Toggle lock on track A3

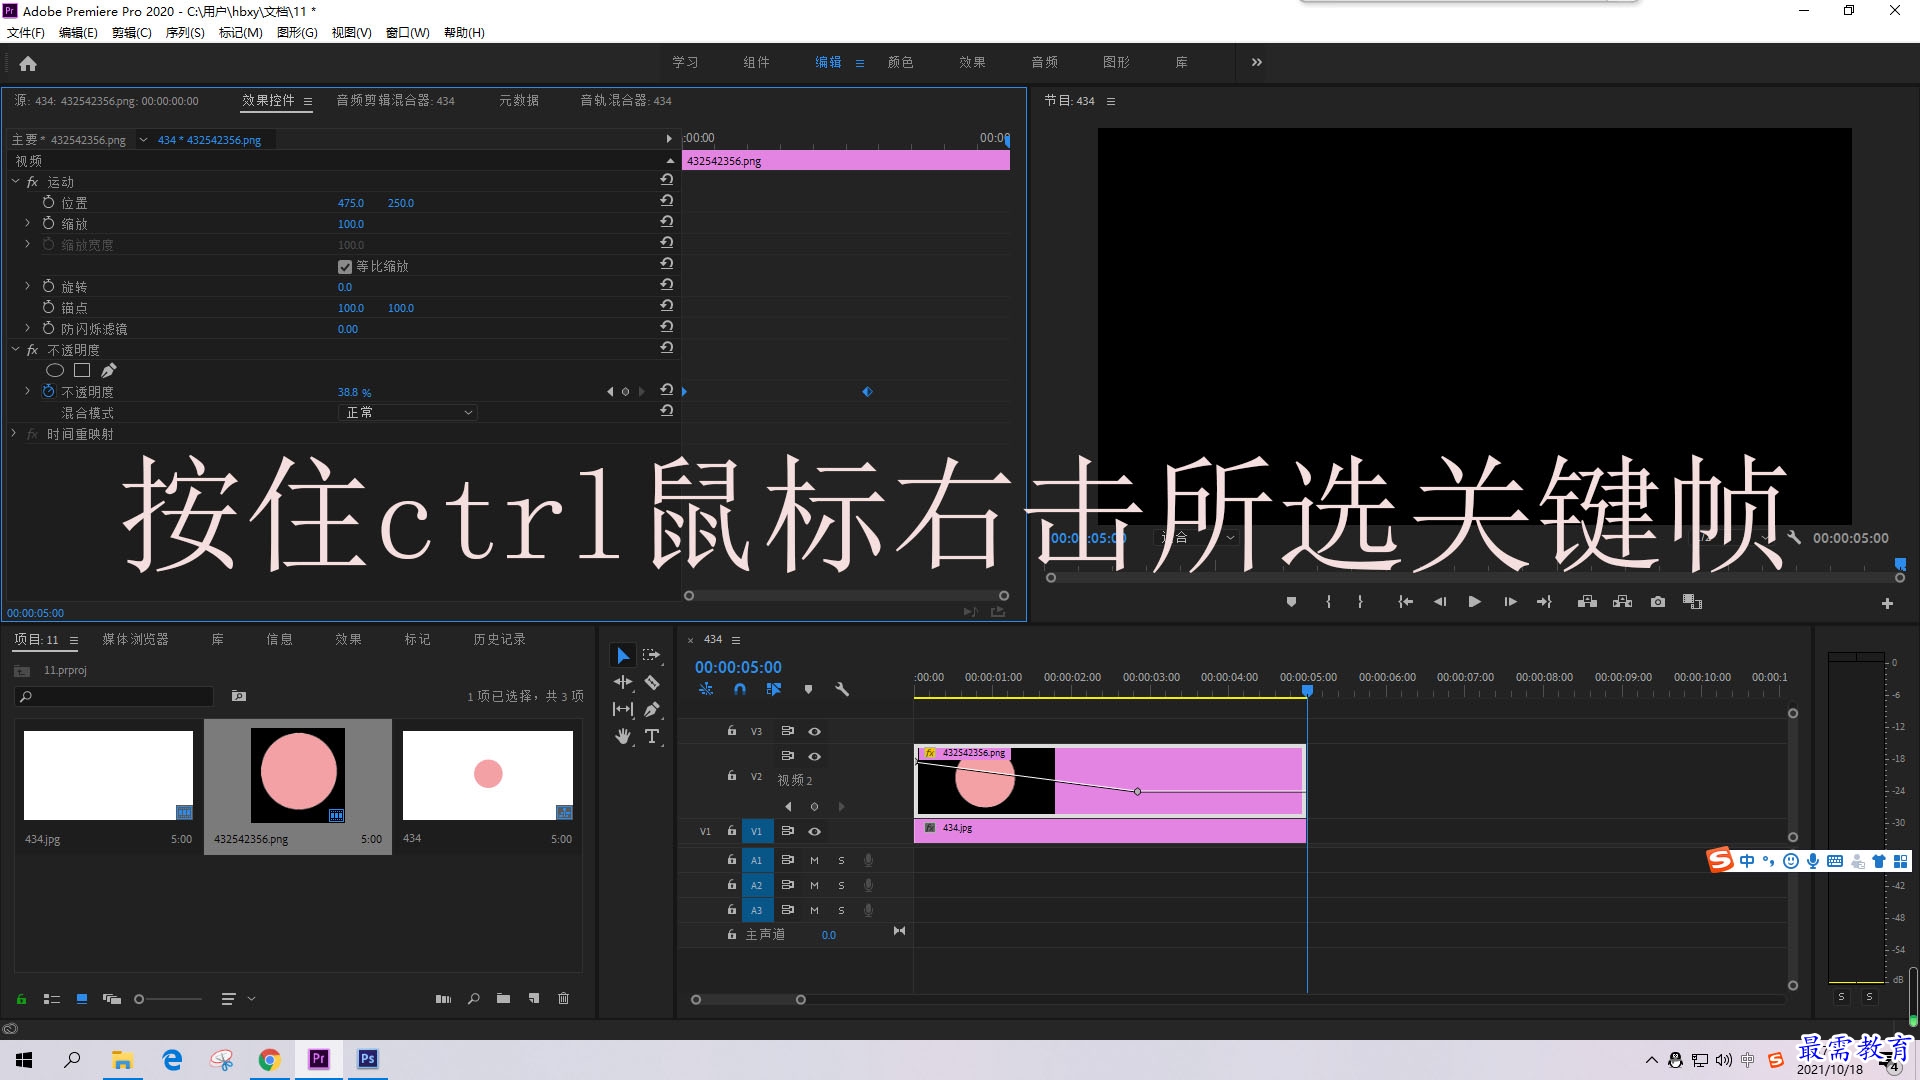(731, 910)
